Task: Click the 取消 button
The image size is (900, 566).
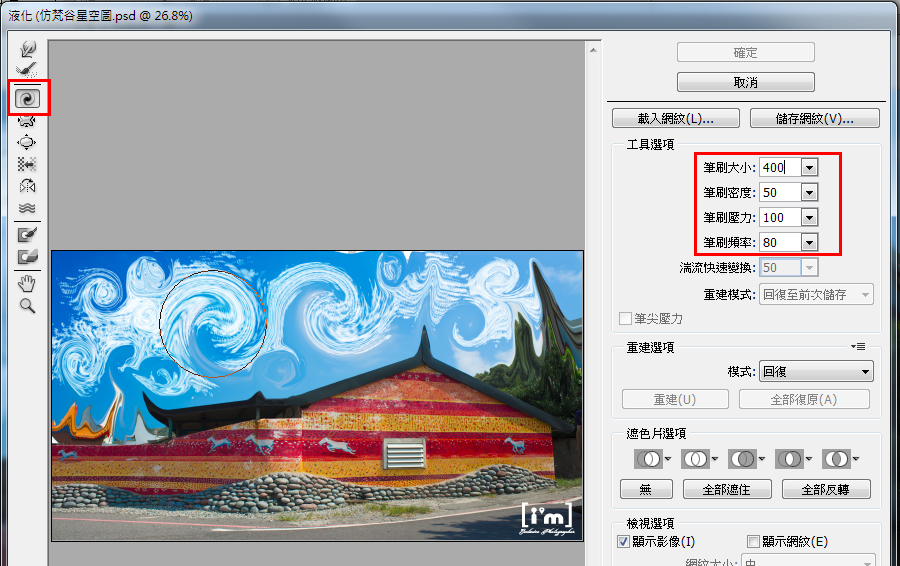Action: tap(746, 82)
